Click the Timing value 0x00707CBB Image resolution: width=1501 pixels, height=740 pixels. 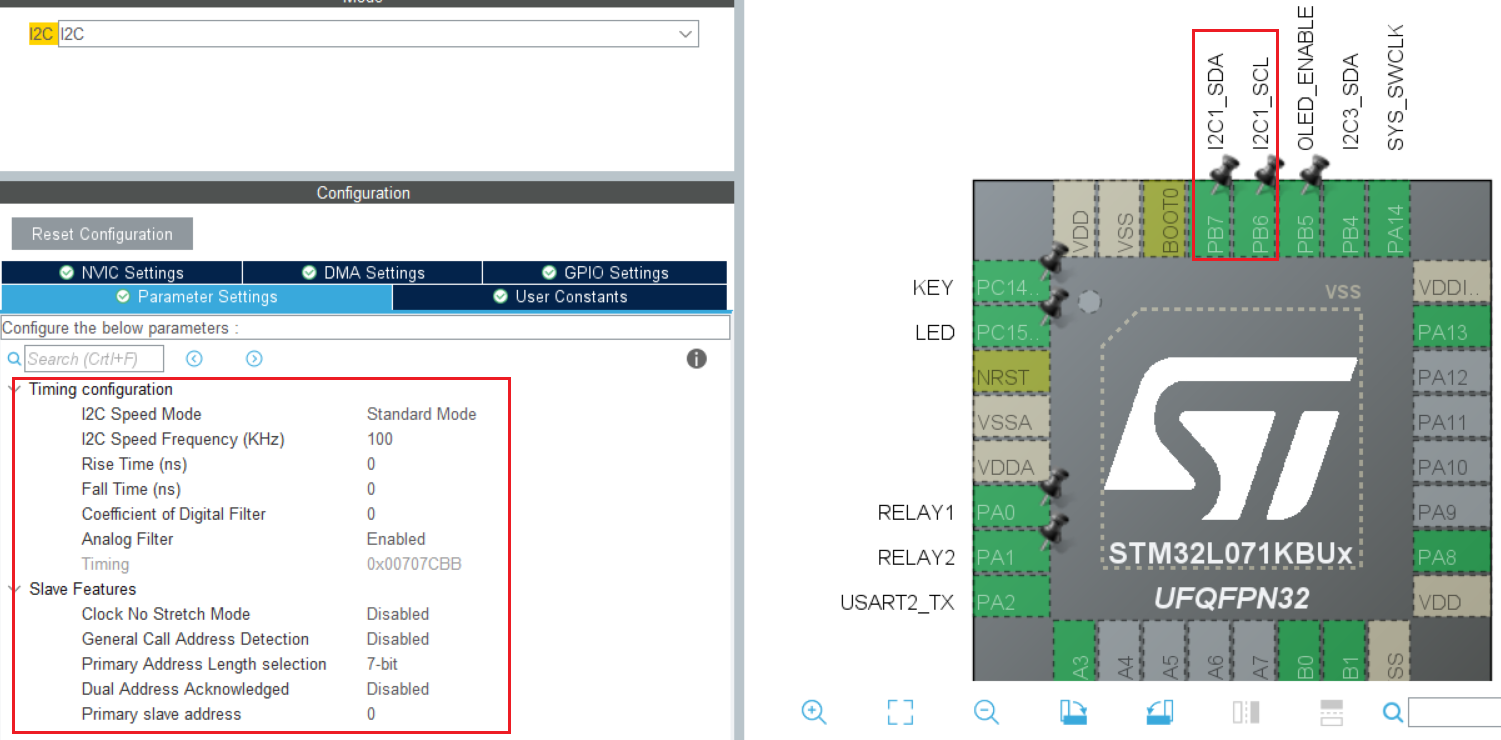(x=414, y=564)
